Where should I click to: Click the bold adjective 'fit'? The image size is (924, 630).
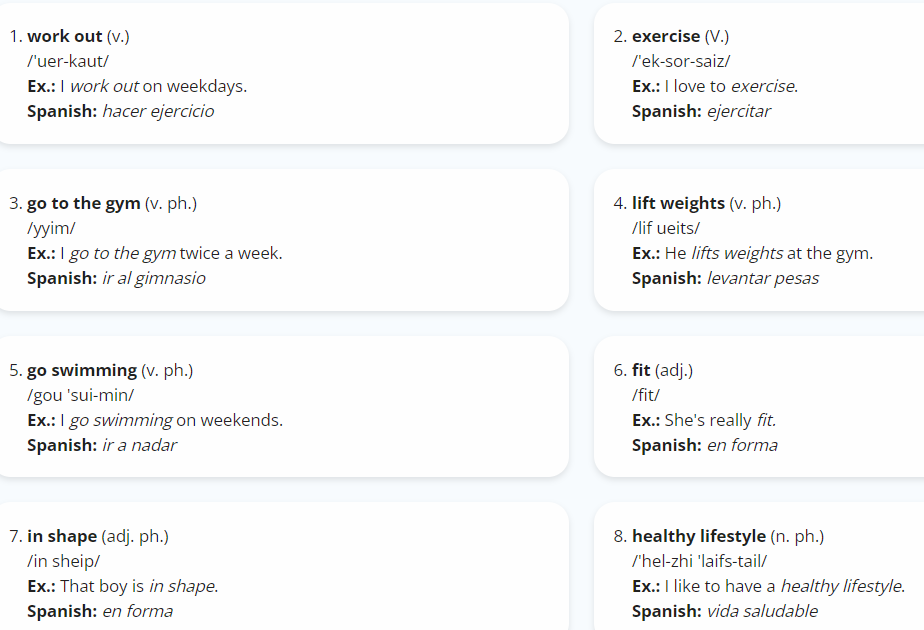(641, 370)
